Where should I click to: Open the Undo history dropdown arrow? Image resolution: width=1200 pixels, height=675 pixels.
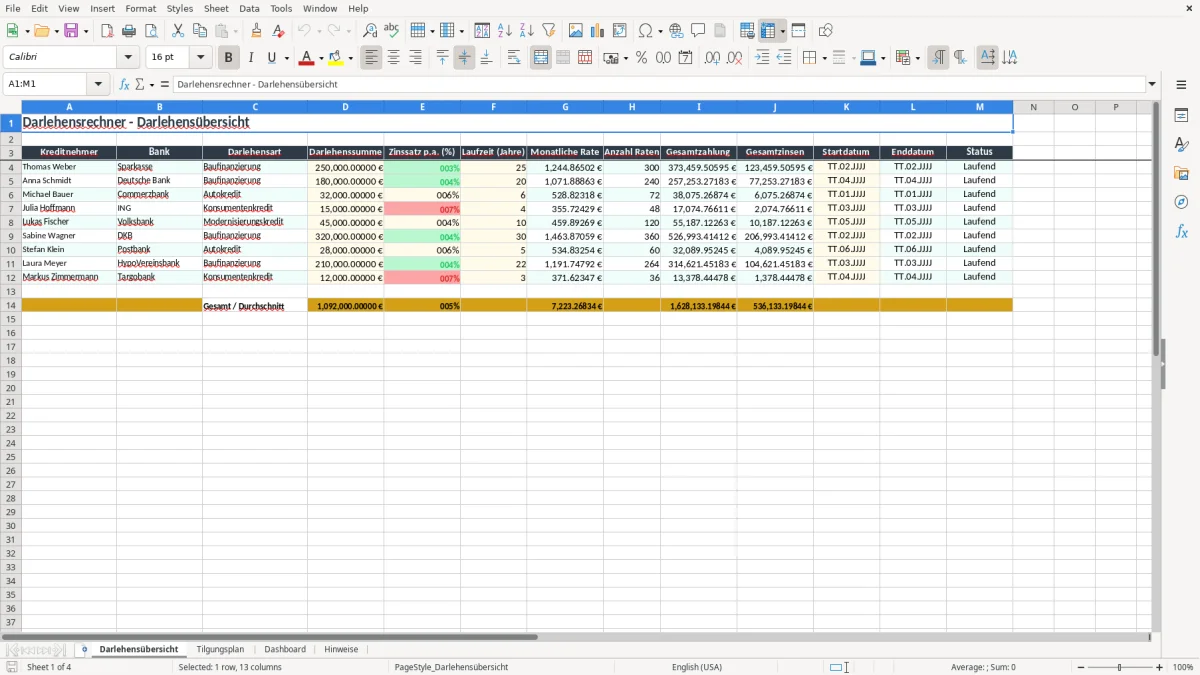pos(319,31)
